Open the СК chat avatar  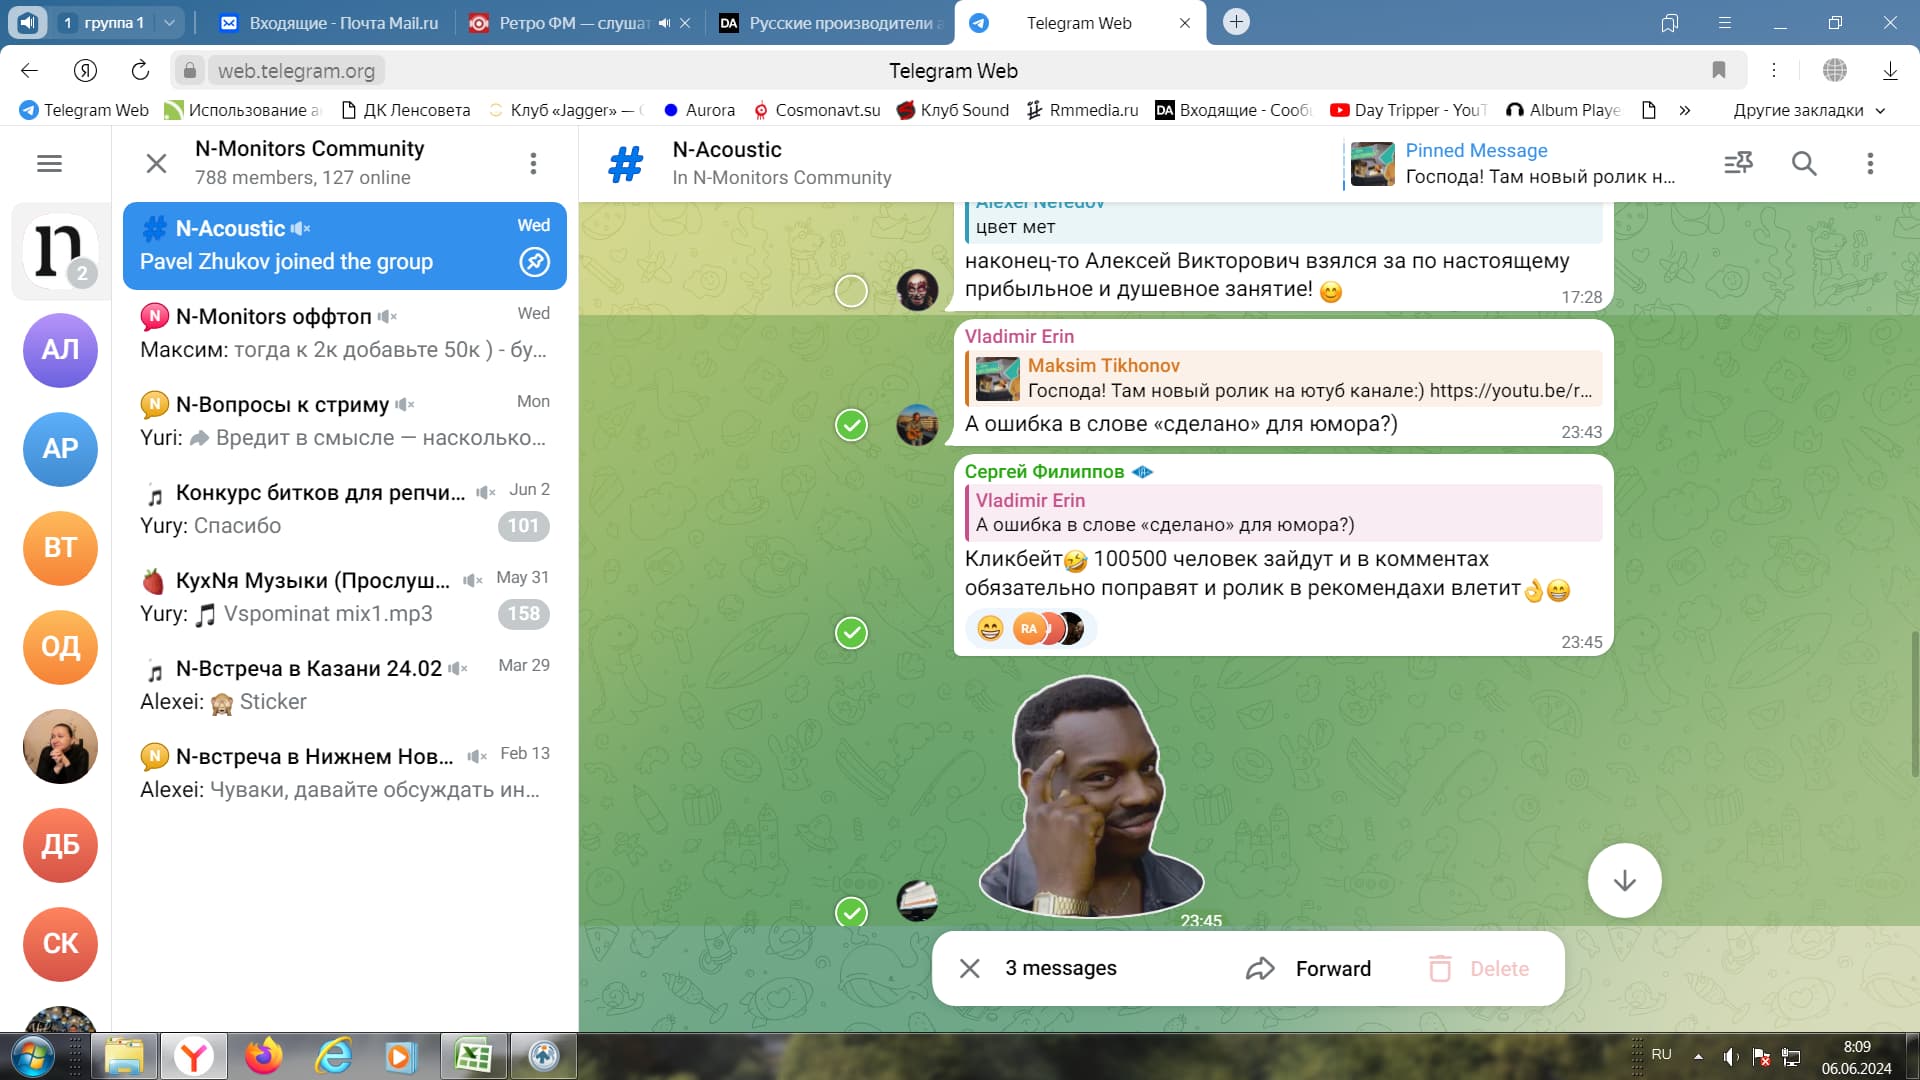[60, 944]
